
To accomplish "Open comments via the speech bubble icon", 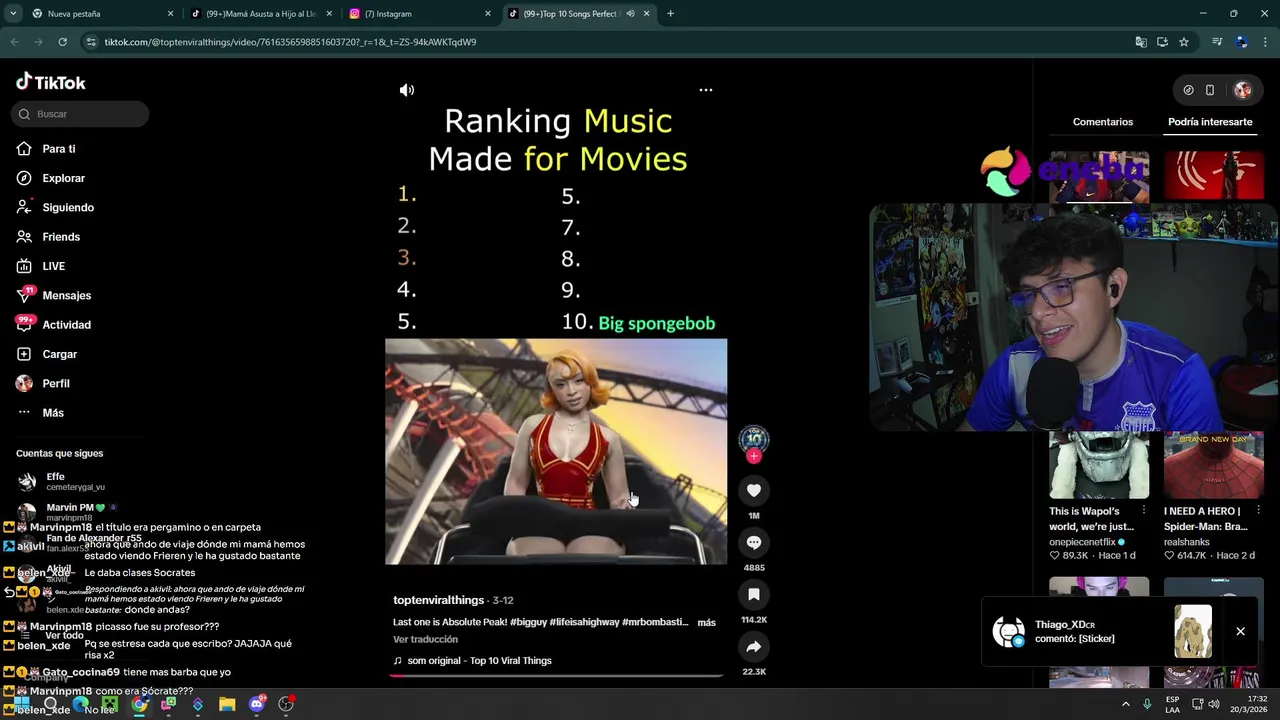I will pyautogui.click(x=754, y=542).
